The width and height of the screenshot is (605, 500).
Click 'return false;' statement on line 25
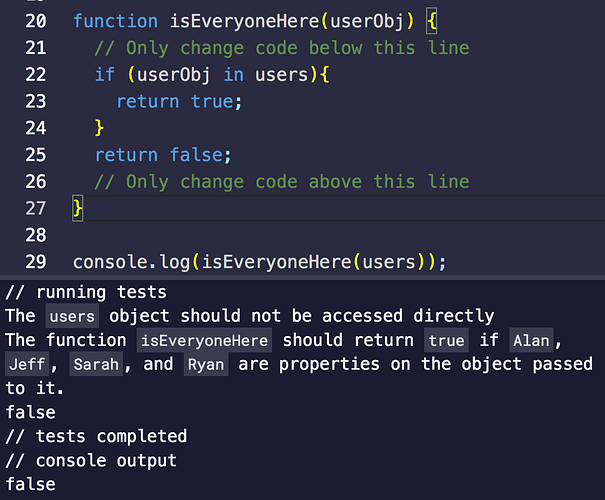click(163, 155)
